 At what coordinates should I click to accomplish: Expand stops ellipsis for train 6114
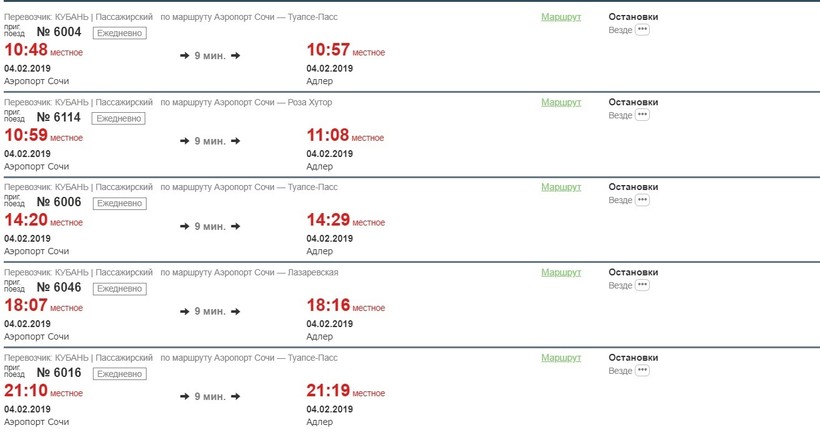(642, 115)
